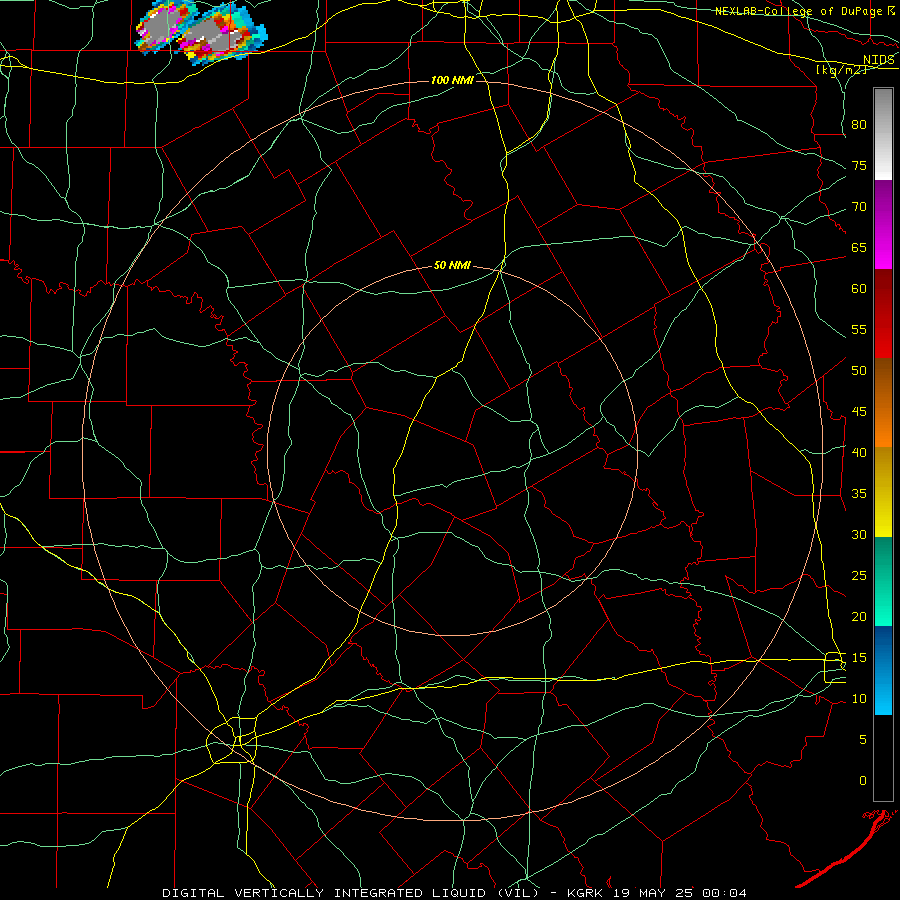Select the 80 value on the VIL scale
Screen dimensions: 900x900
(x=859, y=125)
